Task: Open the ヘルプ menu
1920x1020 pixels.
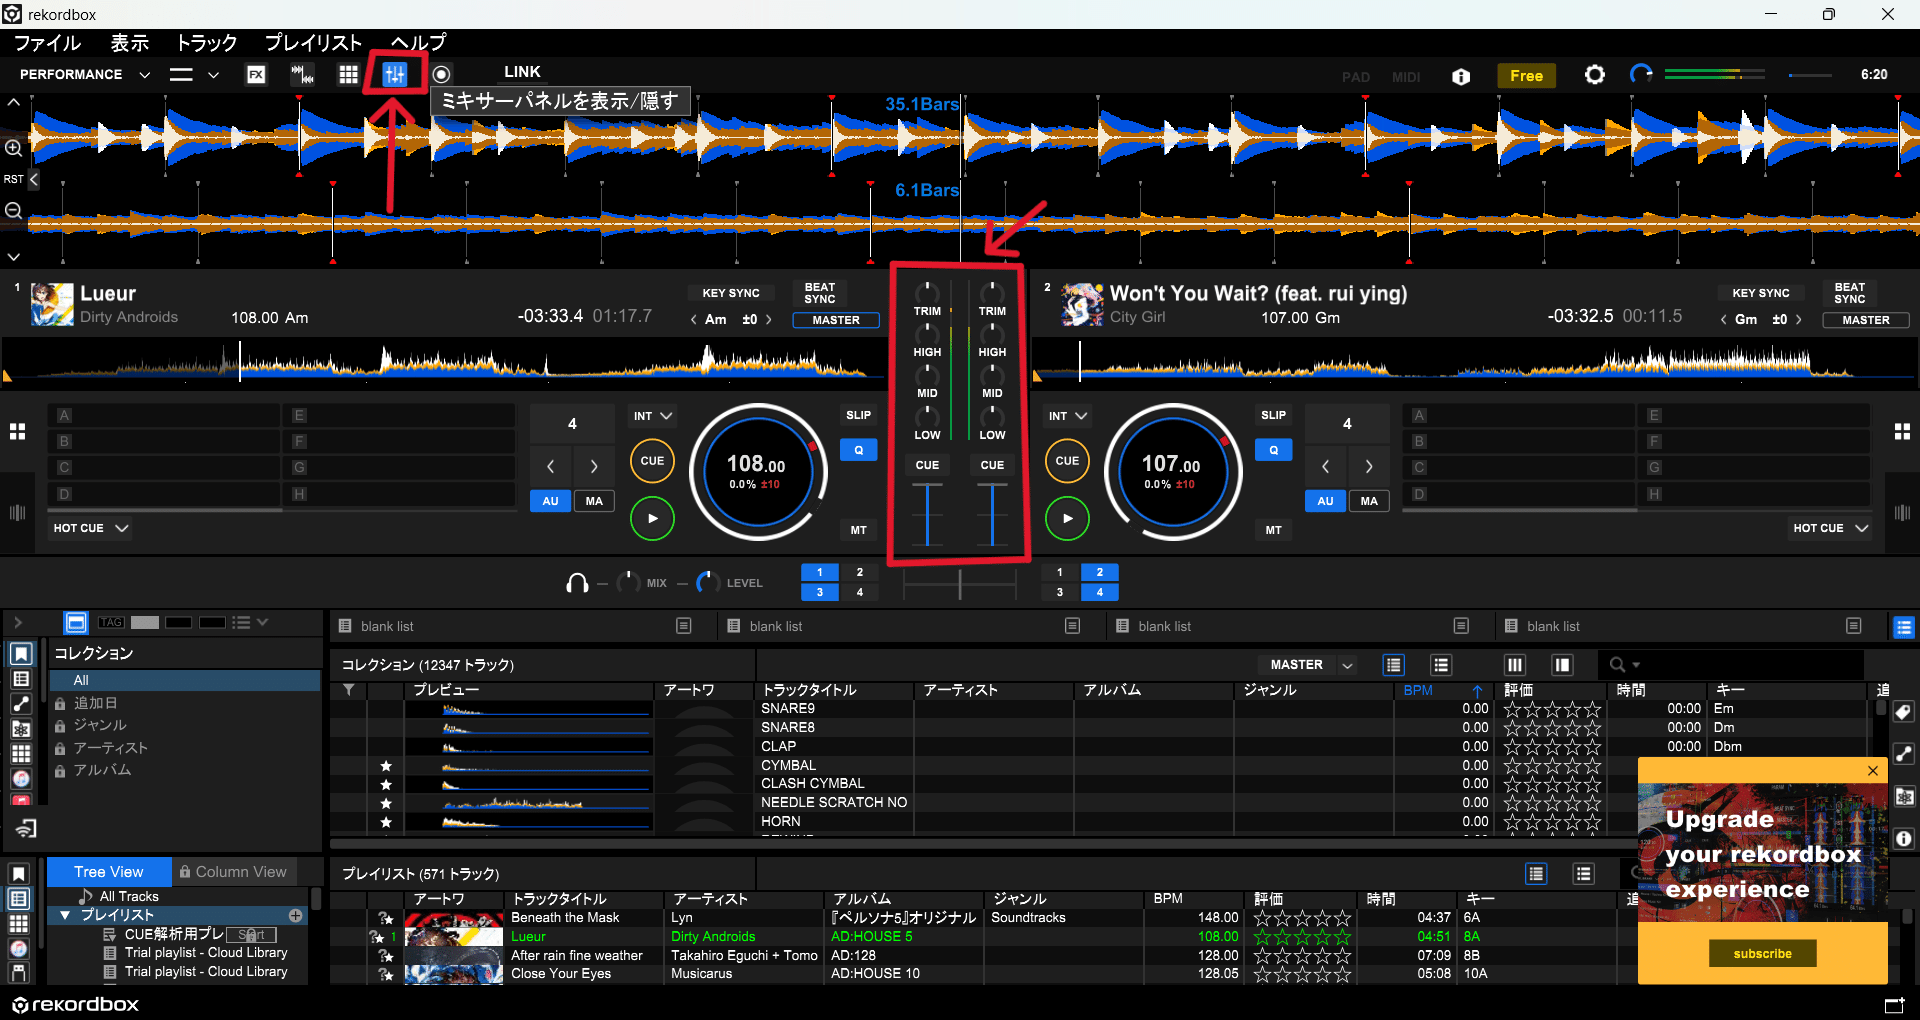Action: [x=418, y=43]
